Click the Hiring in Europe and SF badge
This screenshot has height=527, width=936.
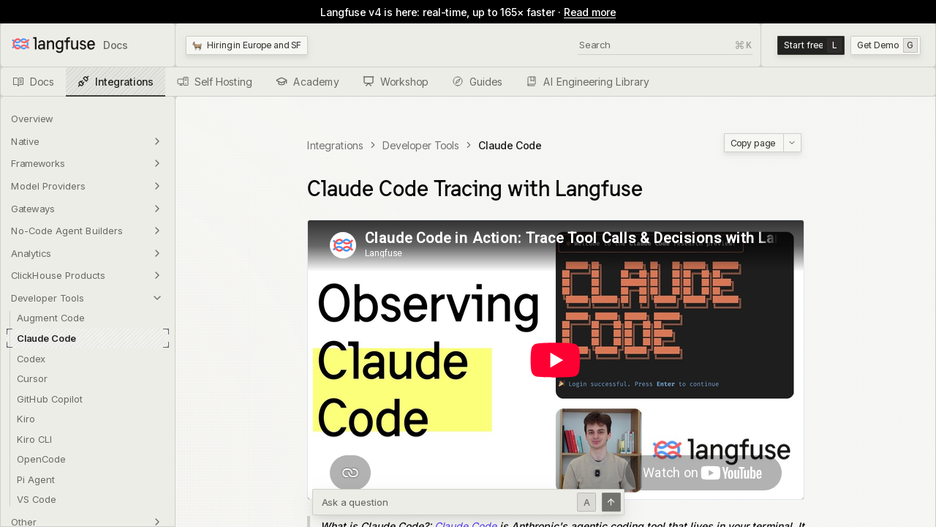tap(247, 45)
